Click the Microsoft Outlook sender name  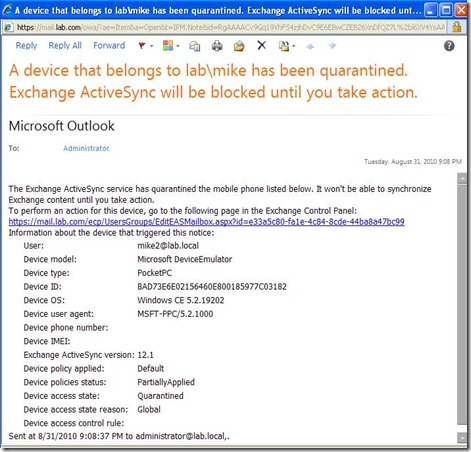(62, 126)
